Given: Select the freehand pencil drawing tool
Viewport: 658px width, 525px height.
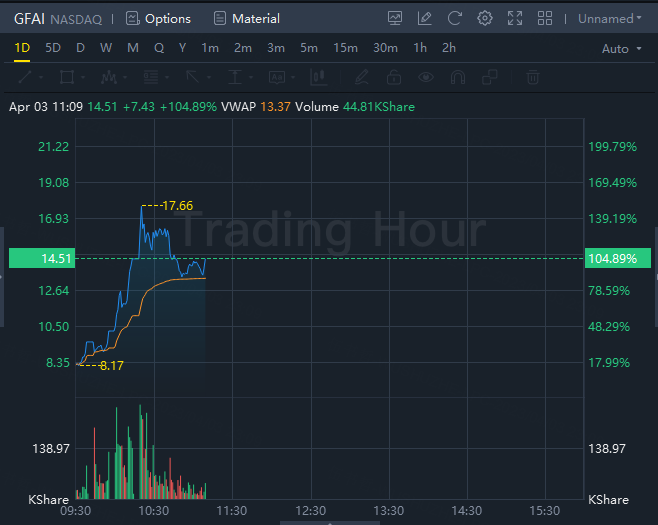Looking at the screenshot, I should (362, 77).
